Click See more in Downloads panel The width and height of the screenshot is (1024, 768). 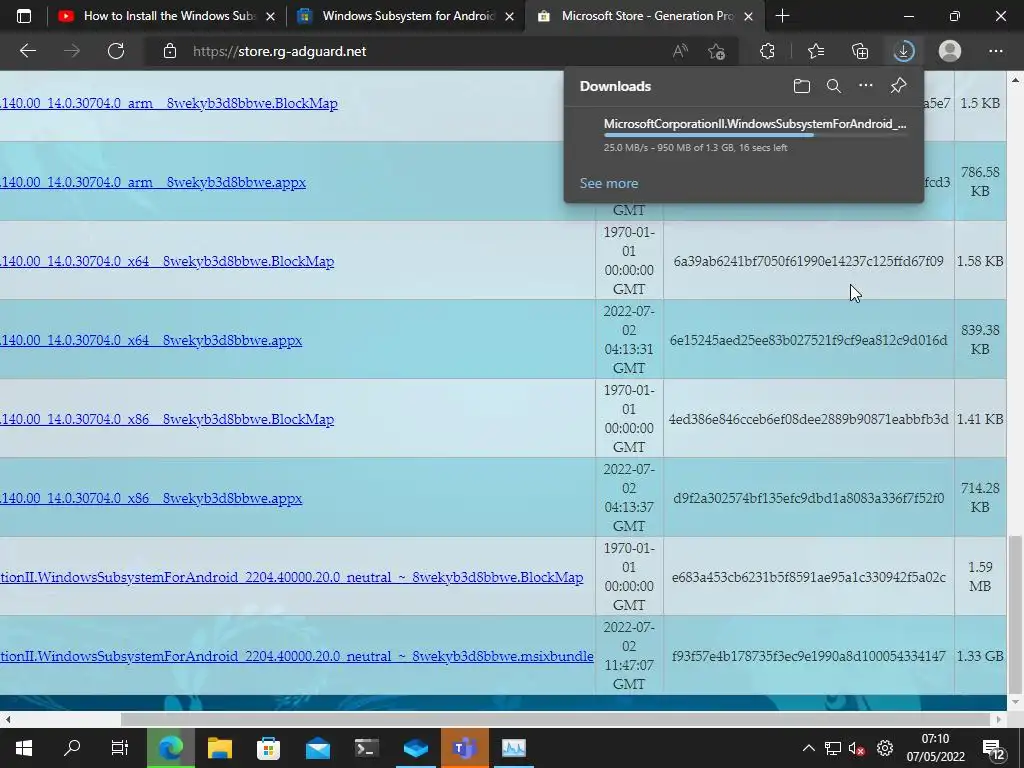pyautogui.click(x=609, y=184)
